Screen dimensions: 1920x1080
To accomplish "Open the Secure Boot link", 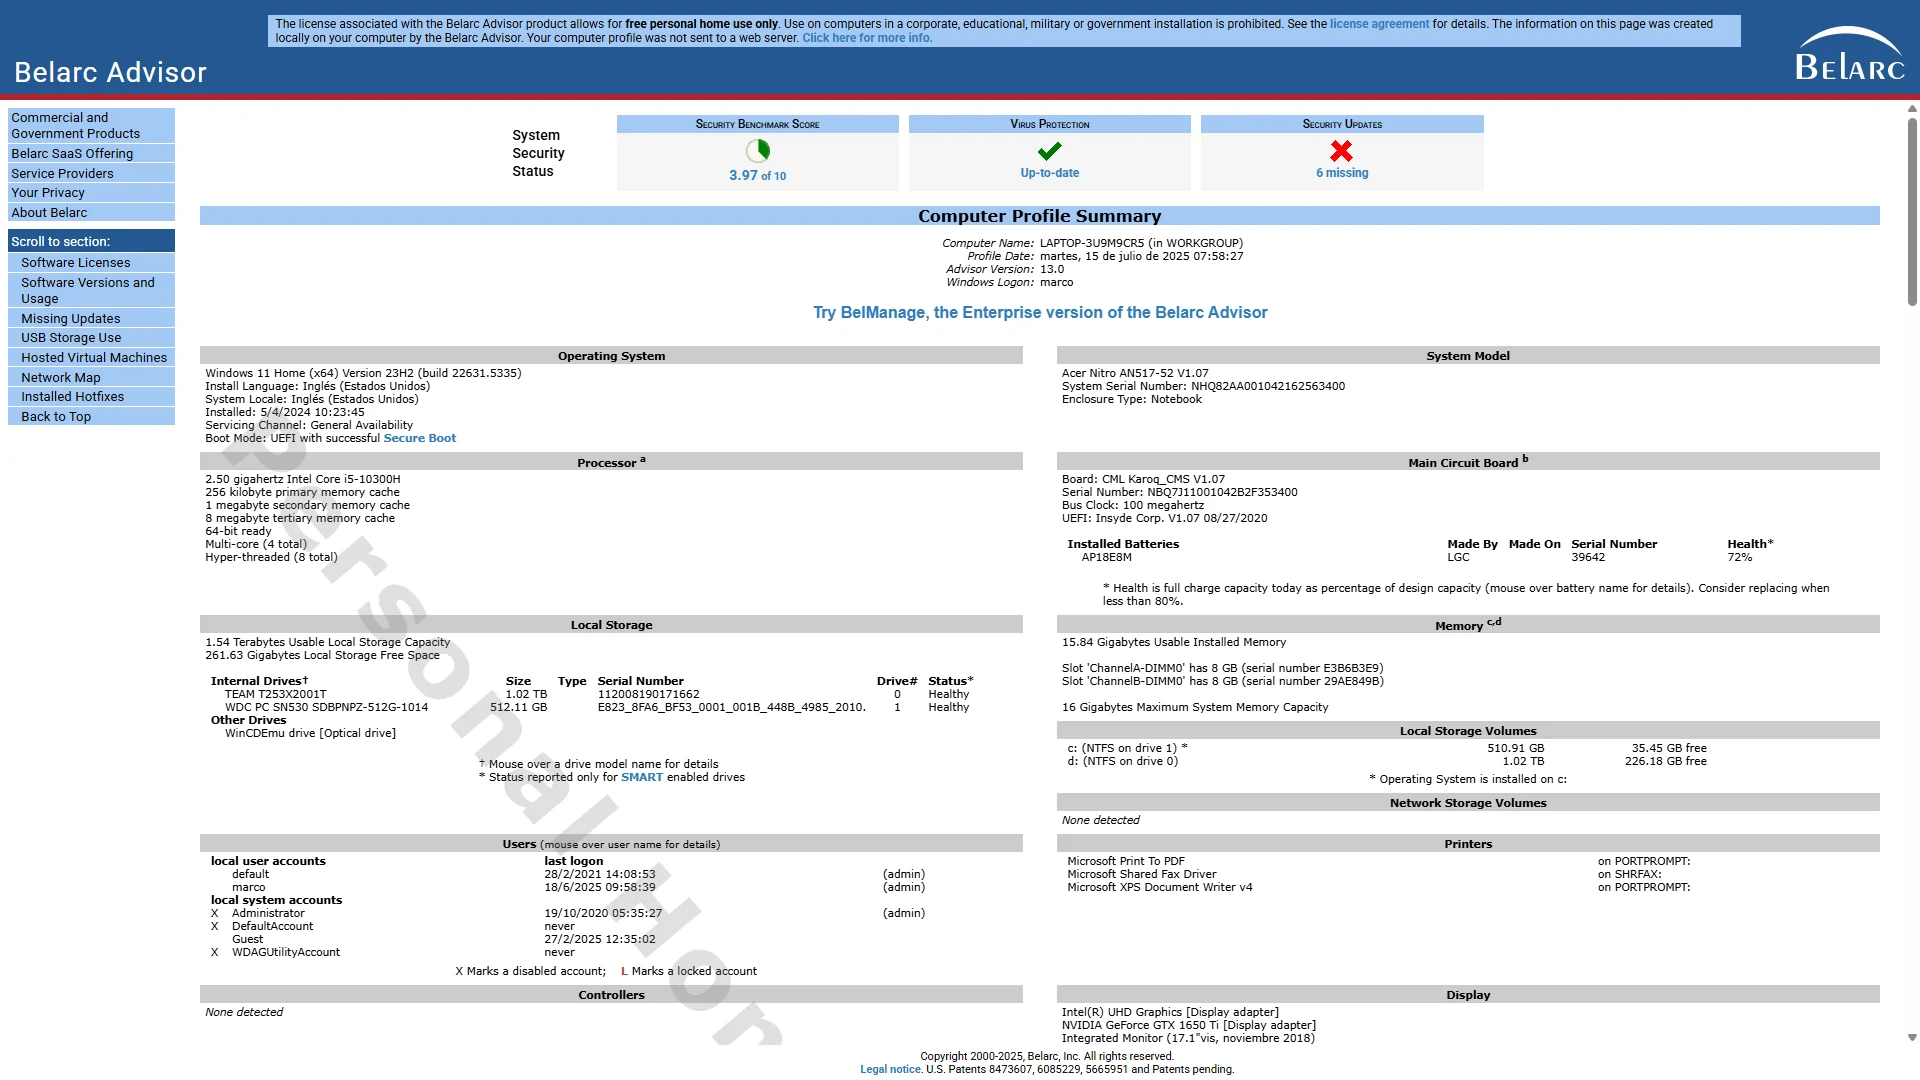I will point(419,438).
